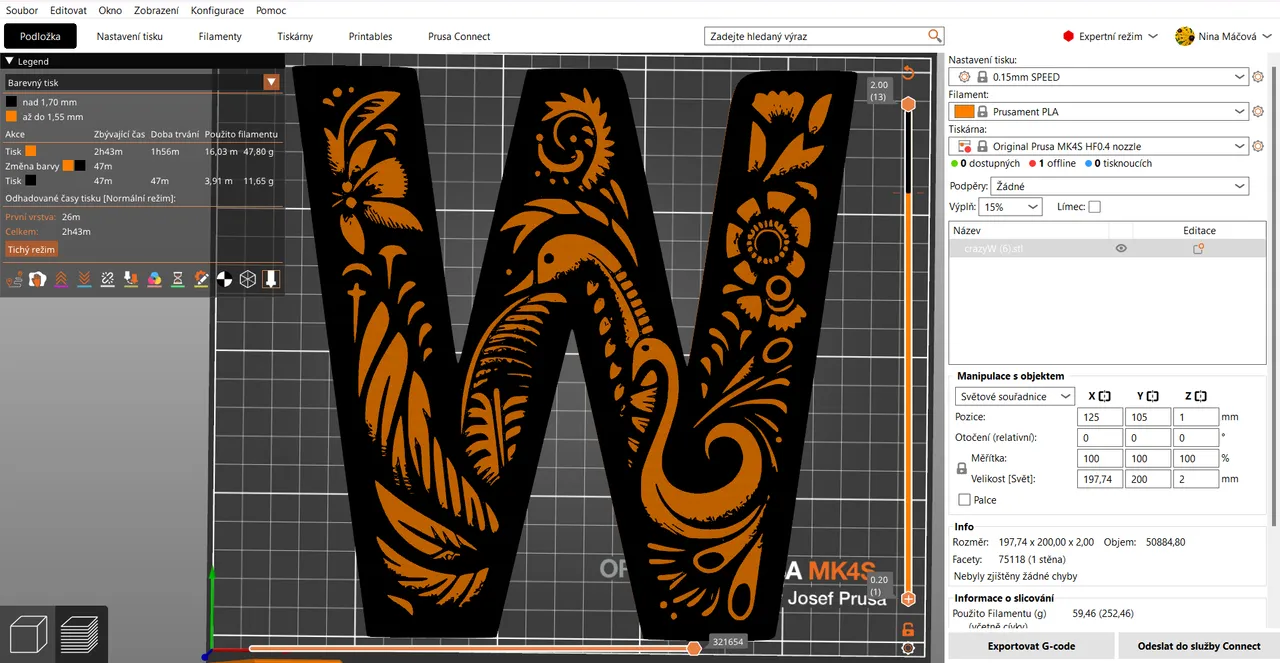
Task: Open print settings gear next to 0.15mm SPEED
Action: pos(1258,77)
